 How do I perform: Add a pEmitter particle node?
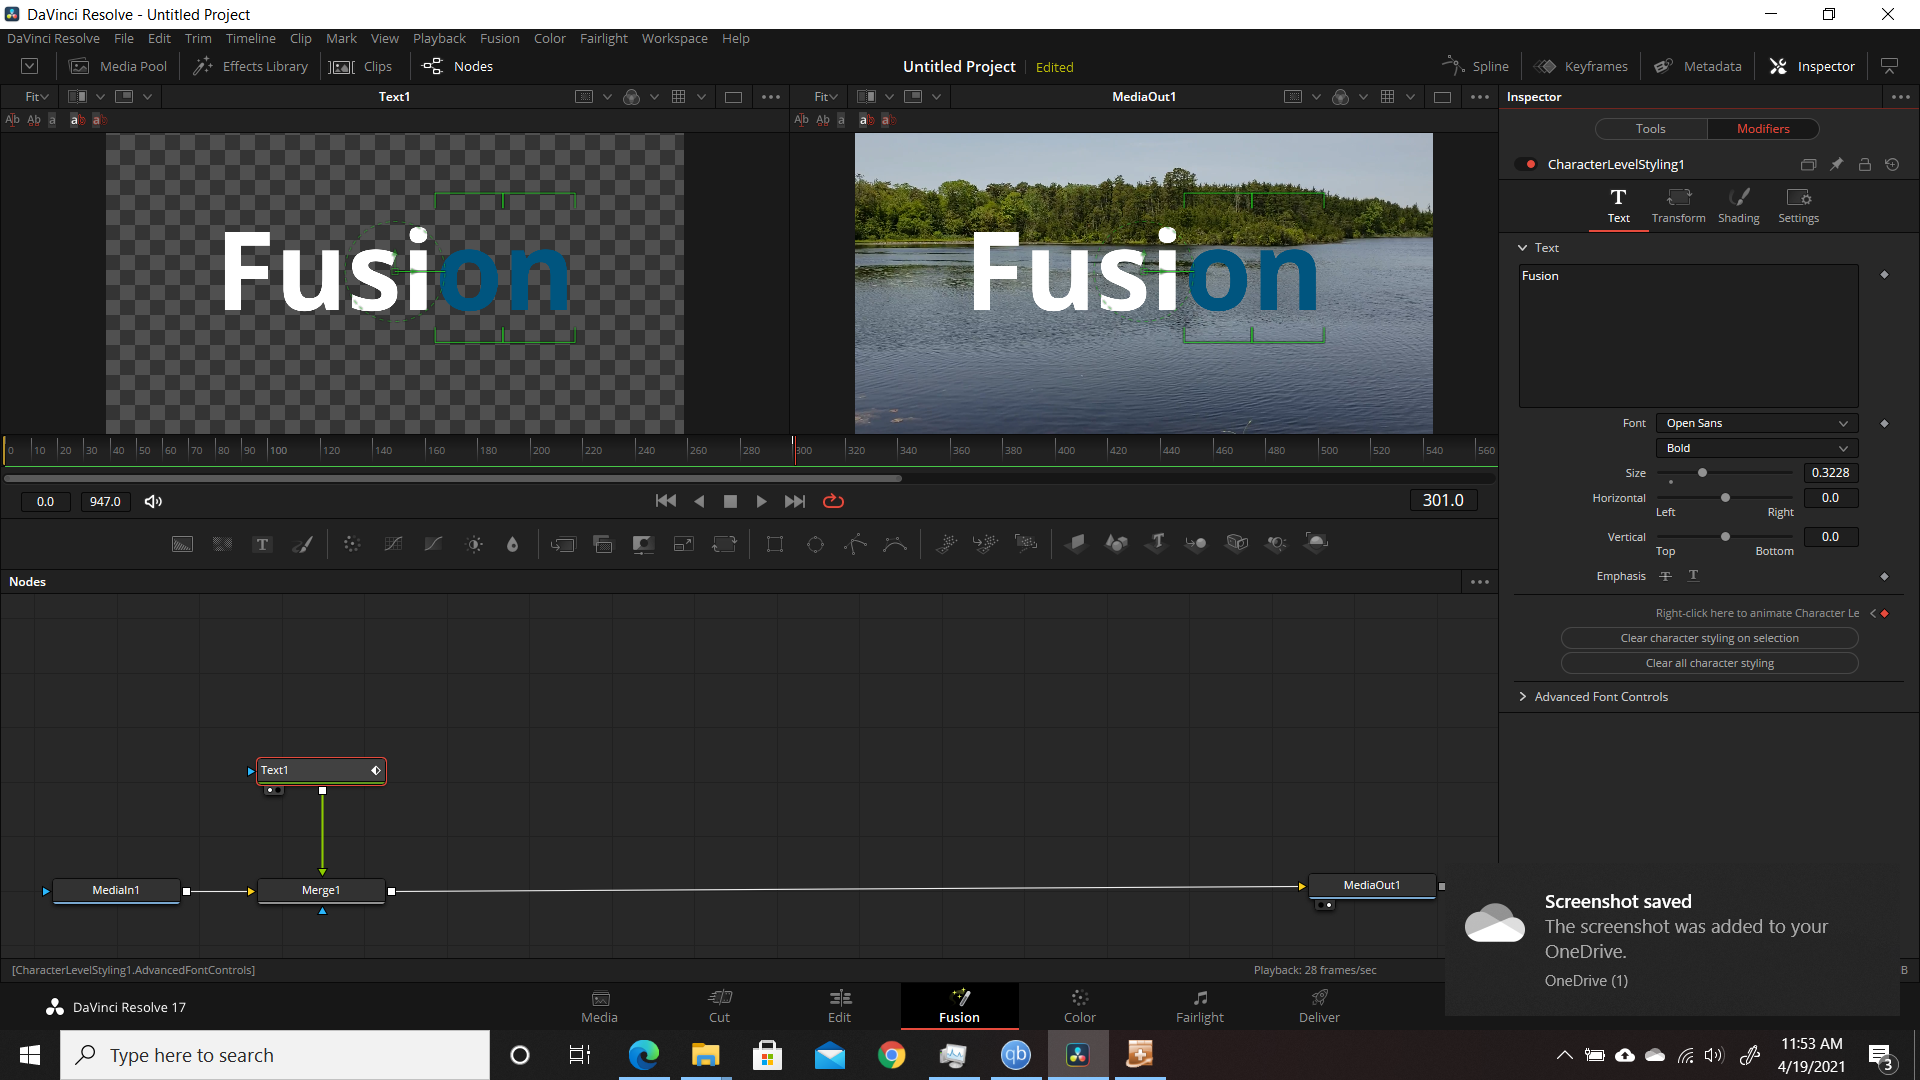(x=946, y=543)
